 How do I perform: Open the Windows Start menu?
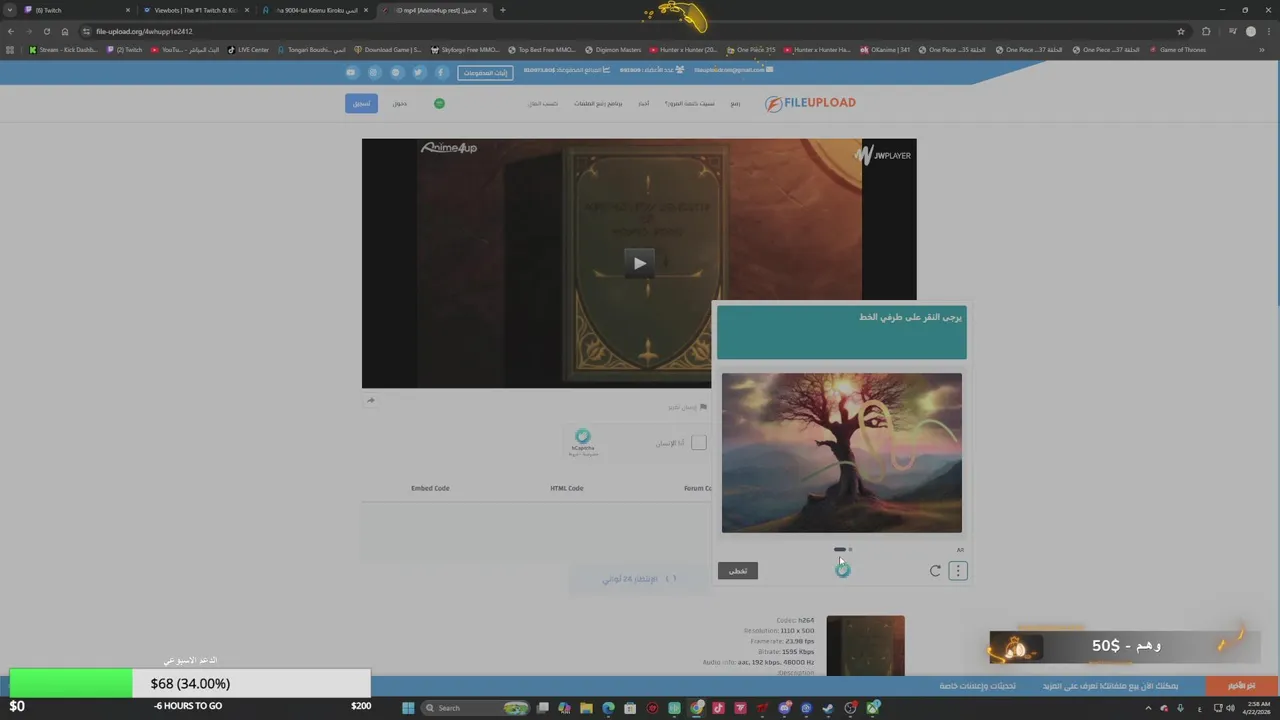(x=408, y=708)
